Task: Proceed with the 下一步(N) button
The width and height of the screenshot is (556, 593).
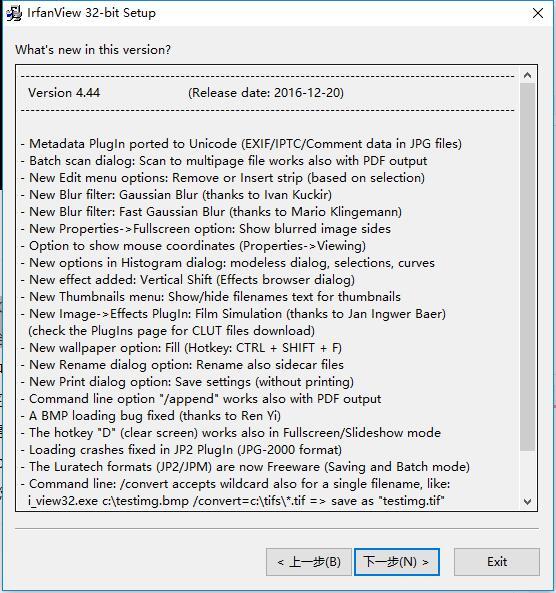Action: (x=397, y=562)
